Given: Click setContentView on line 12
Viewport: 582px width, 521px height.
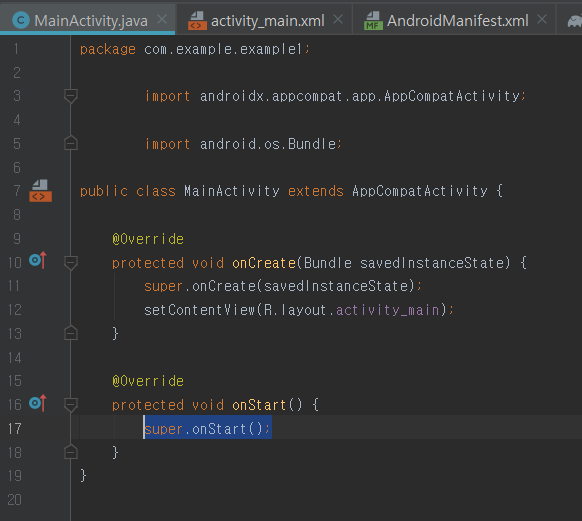Looking at the screenshot, I should [x=200, y=310].
